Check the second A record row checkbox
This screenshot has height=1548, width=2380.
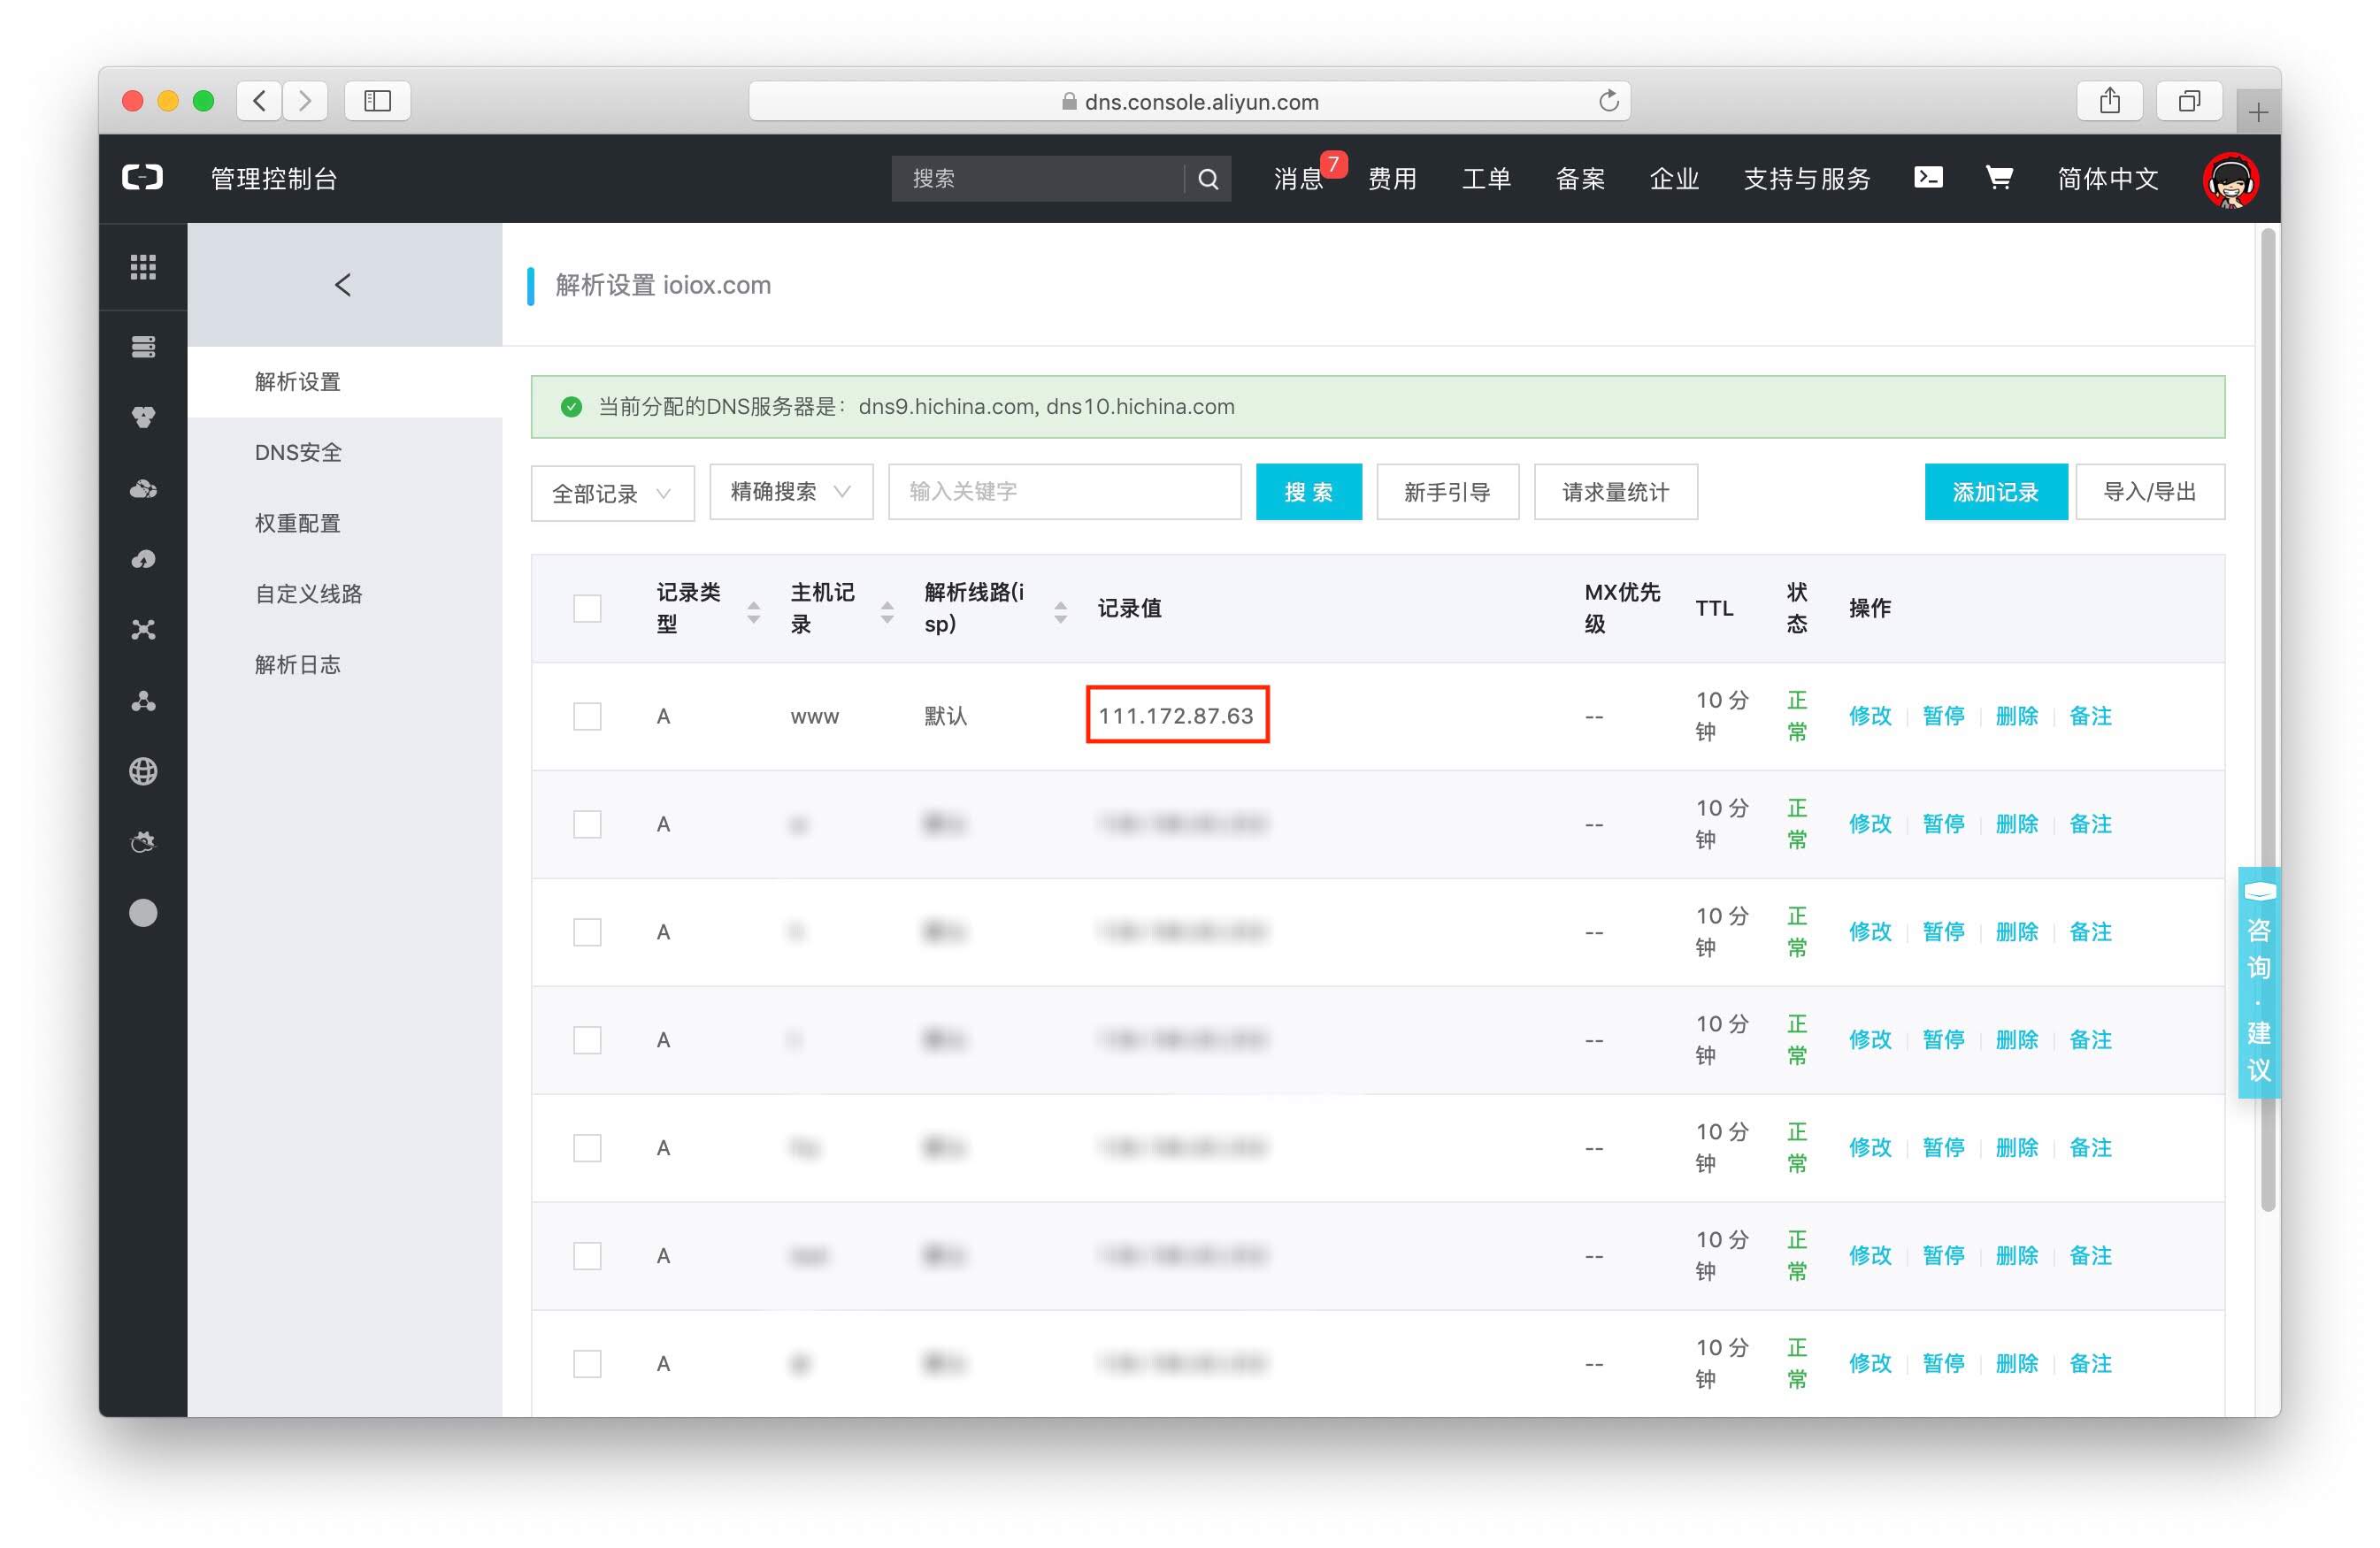tap(587, 824)
